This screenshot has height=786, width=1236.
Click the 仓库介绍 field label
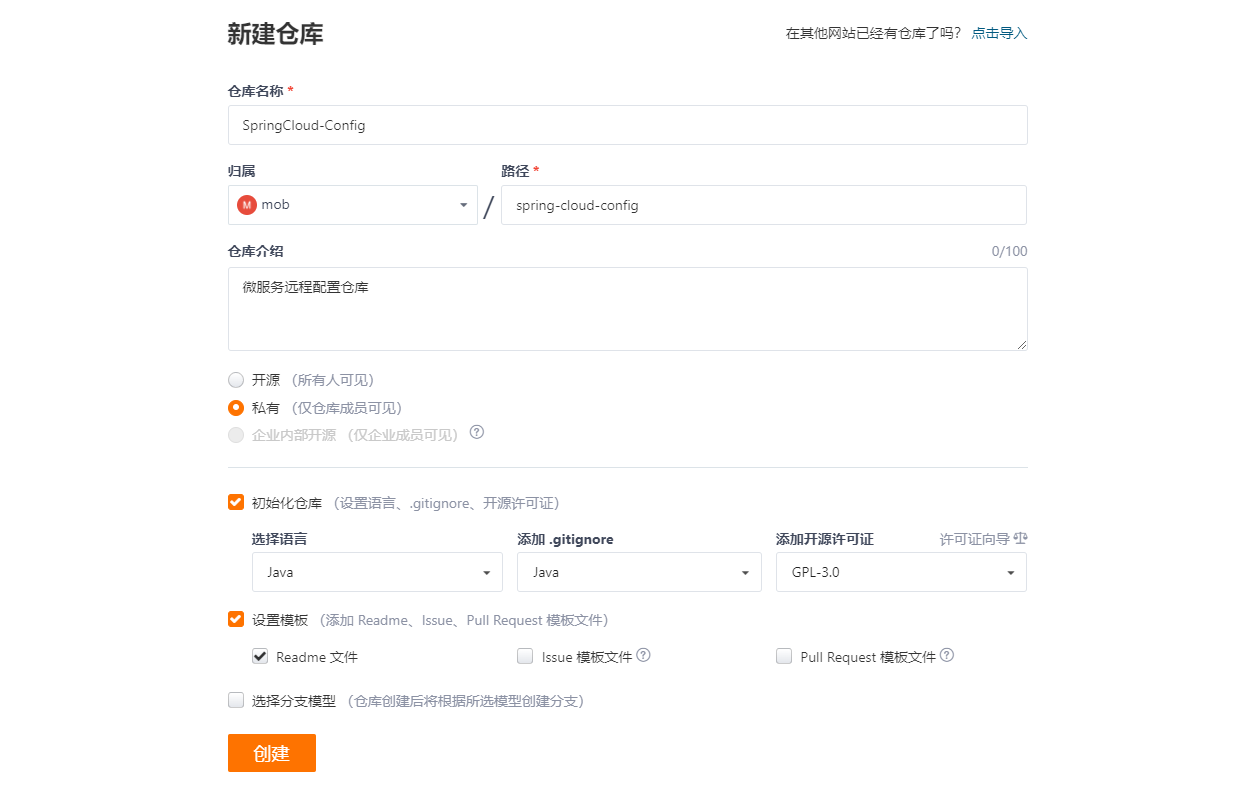tap(256, 251)
